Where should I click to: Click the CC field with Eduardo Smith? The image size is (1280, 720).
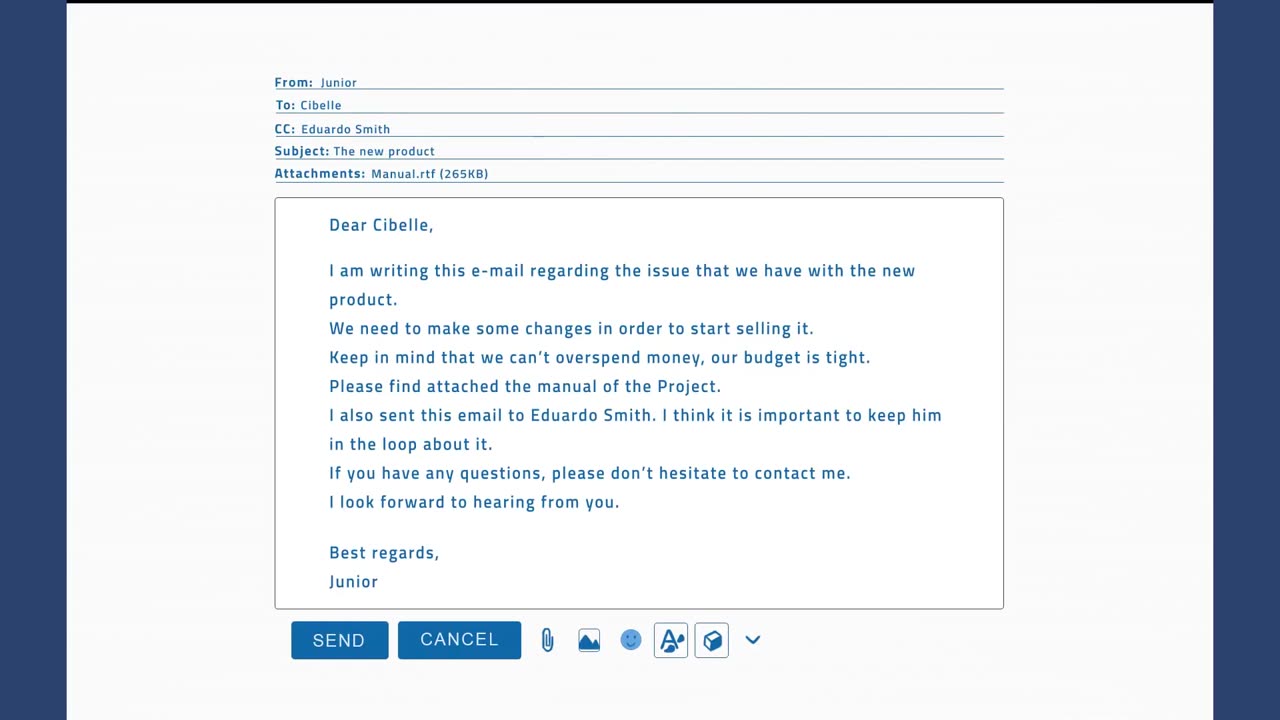[345, 129]
